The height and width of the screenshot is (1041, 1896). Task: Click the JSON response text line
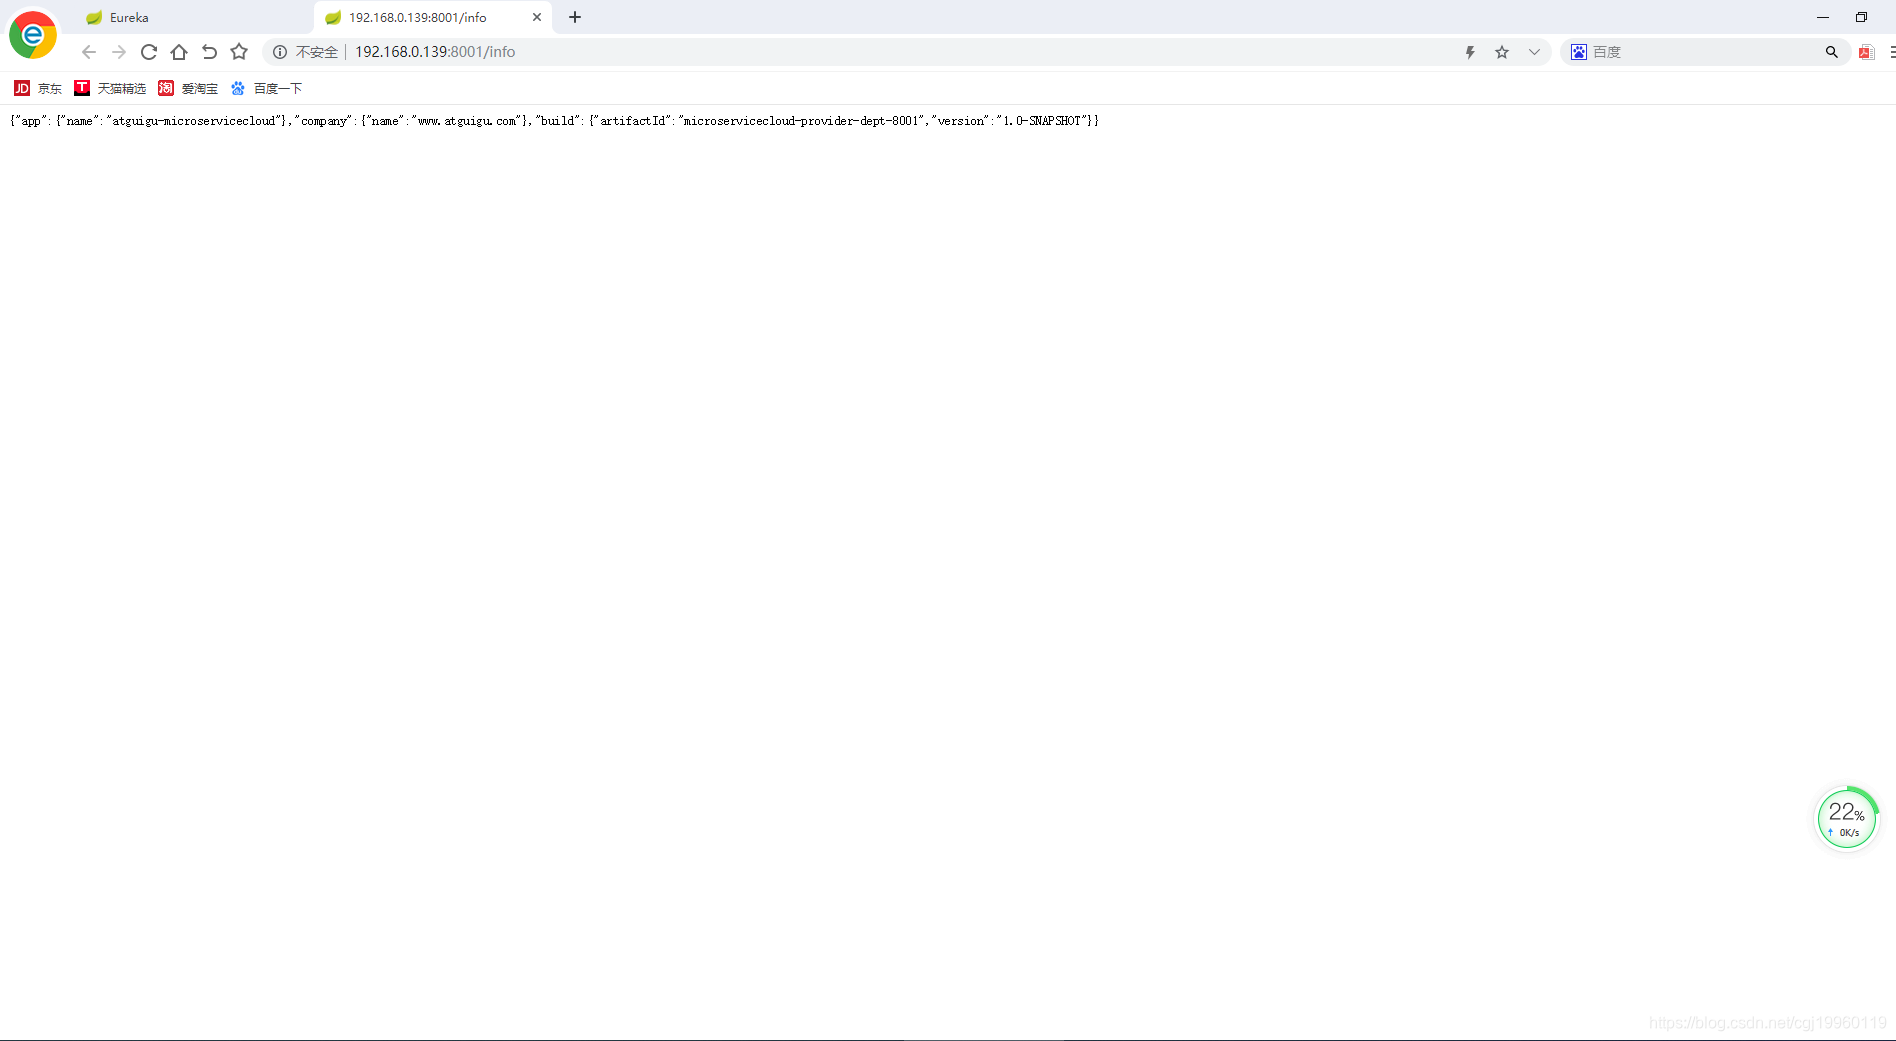click(x=554, y=121)
